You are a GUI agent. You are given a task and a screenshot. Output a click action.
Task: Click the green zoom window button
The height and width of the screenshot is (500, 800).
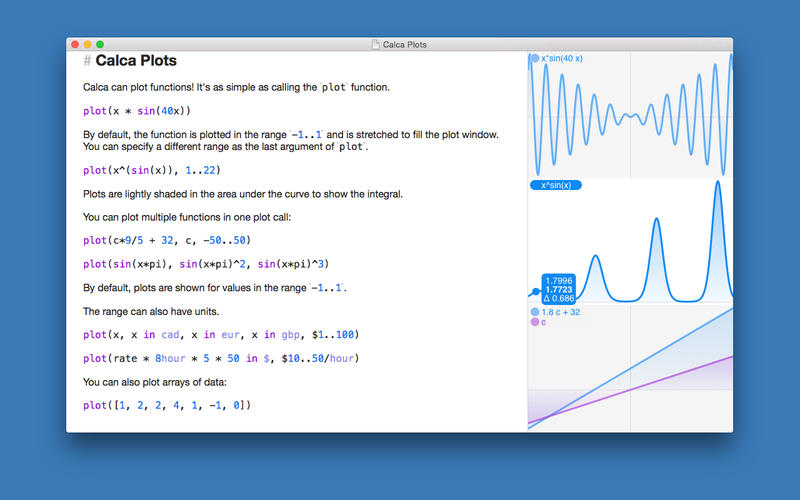100,44
